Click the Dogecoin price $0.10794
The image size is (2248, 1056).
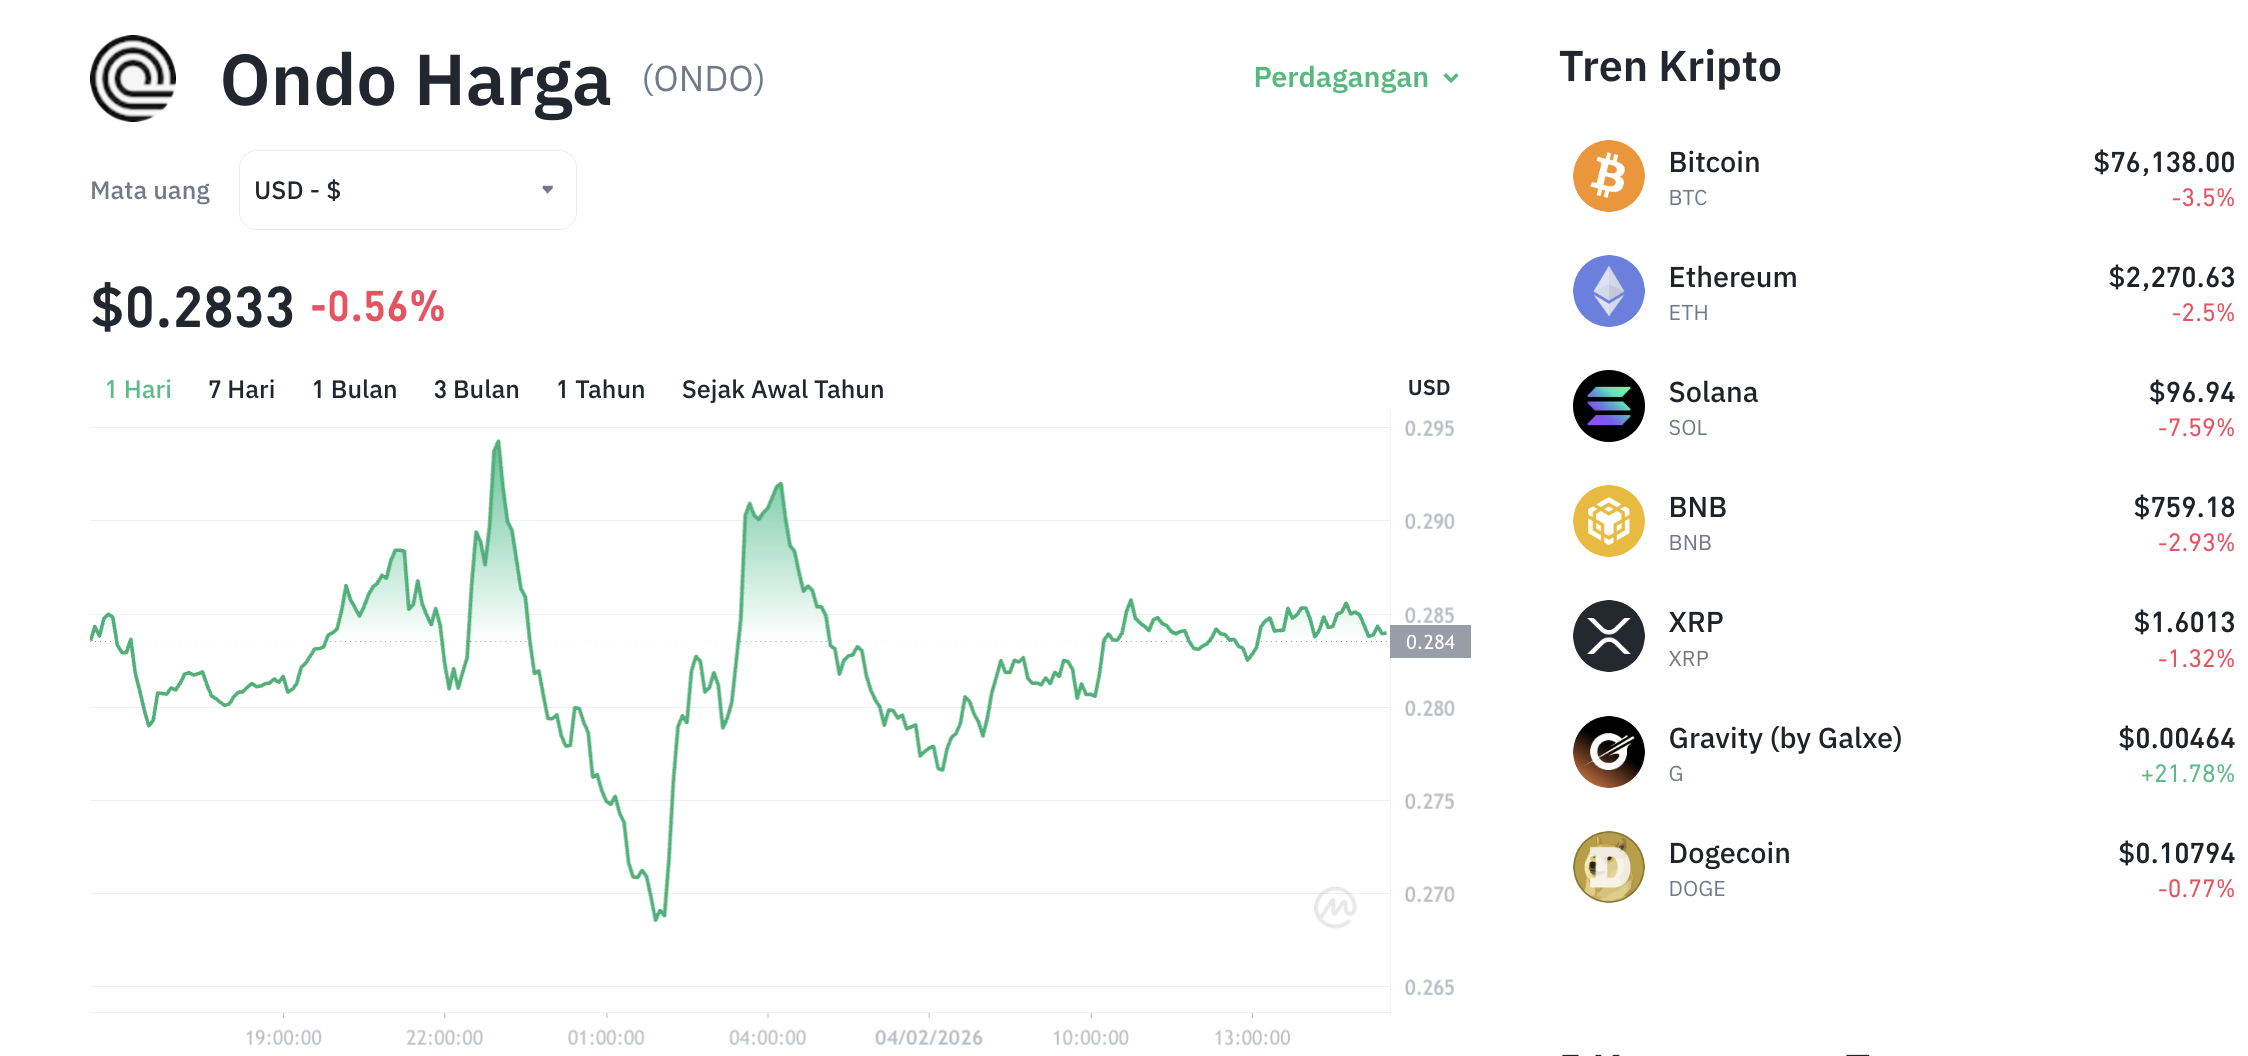pos(2163,852)
